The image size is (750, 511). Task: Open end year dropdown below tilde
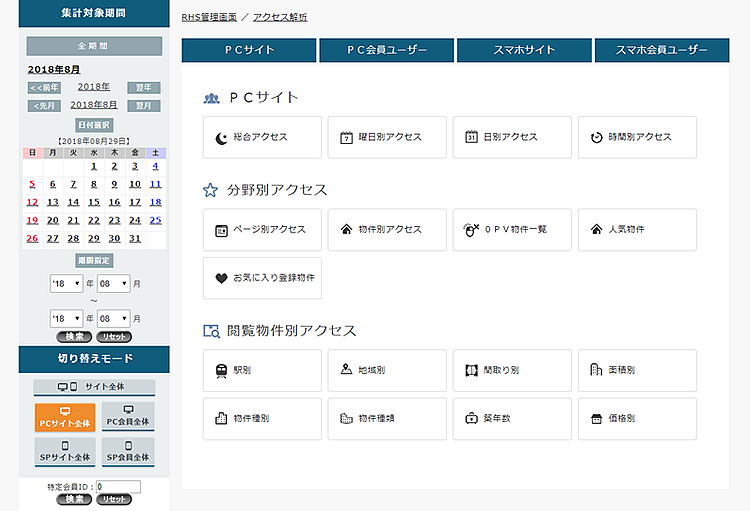click(x=66, y=319)
